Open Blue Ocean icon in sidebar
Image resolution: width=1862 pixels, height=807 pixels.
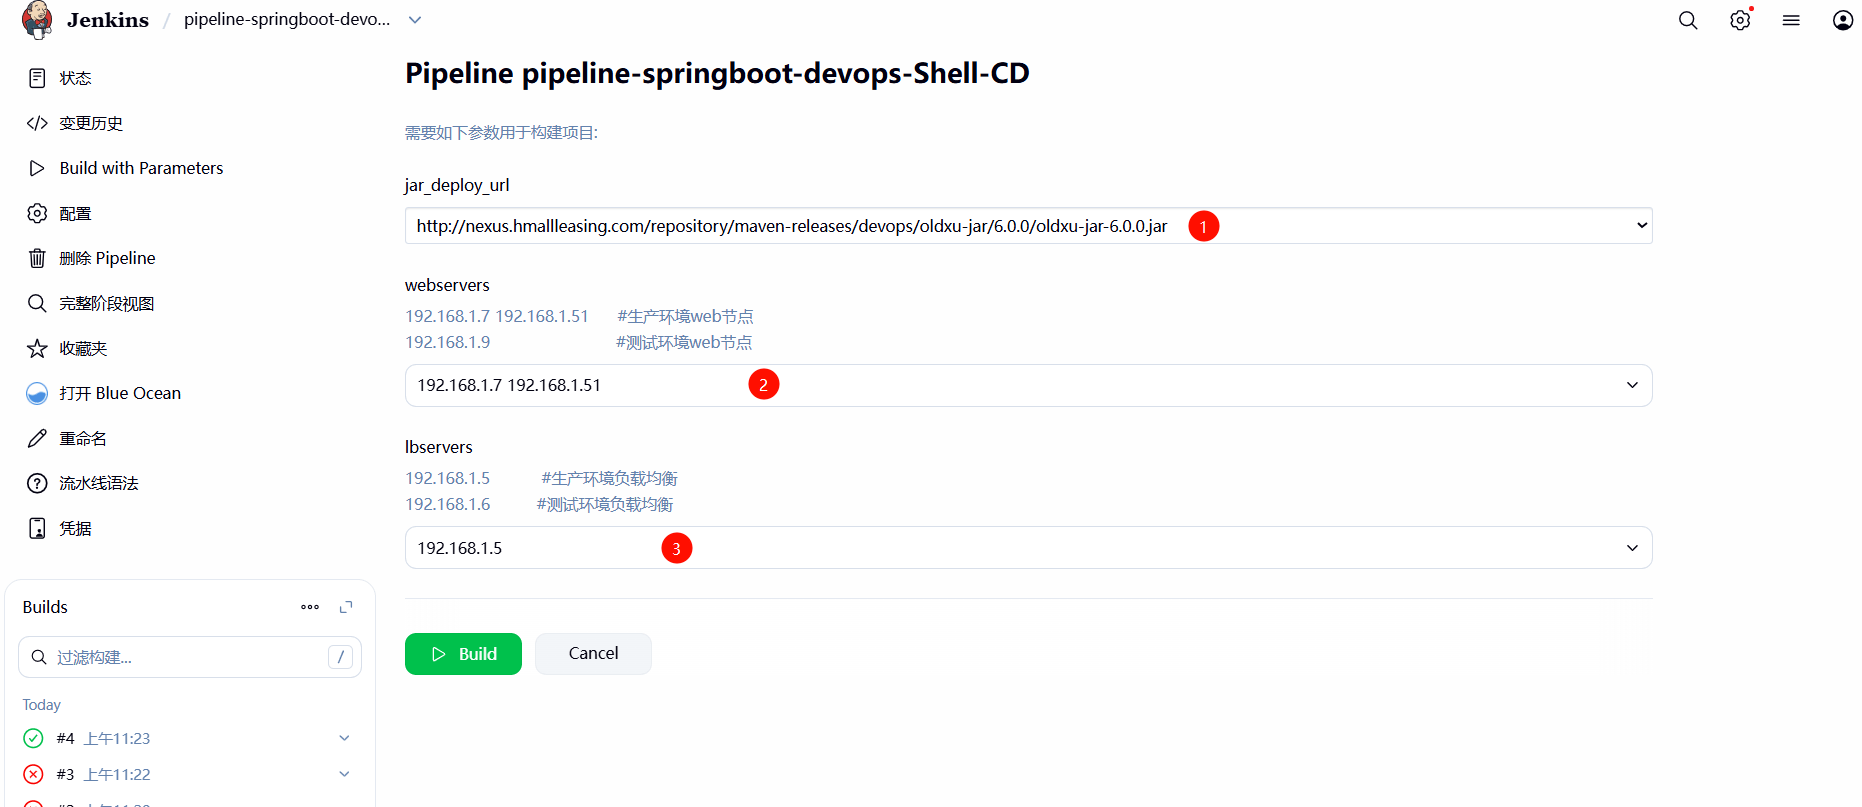coord(37,393)
